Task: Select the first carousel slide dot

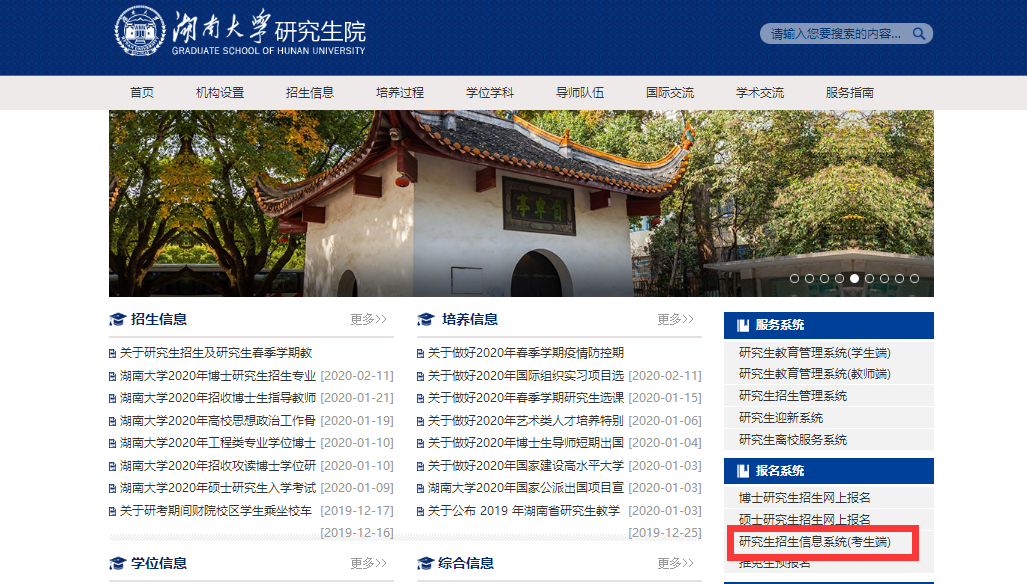Action: pos(794,279)
